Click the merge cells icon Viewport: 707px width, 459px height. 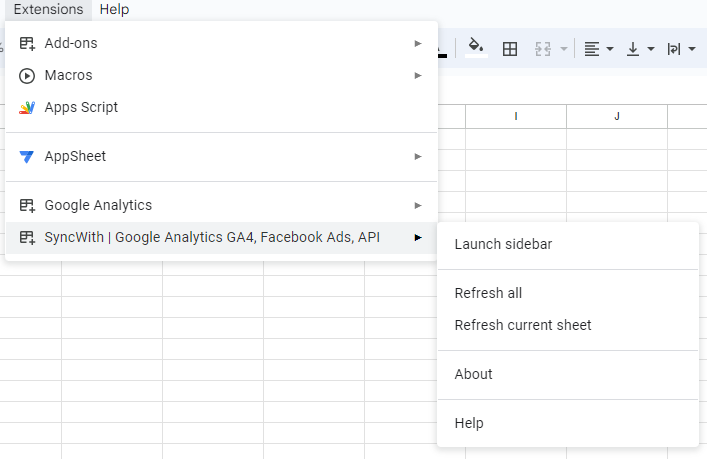[x=544, y=49]
